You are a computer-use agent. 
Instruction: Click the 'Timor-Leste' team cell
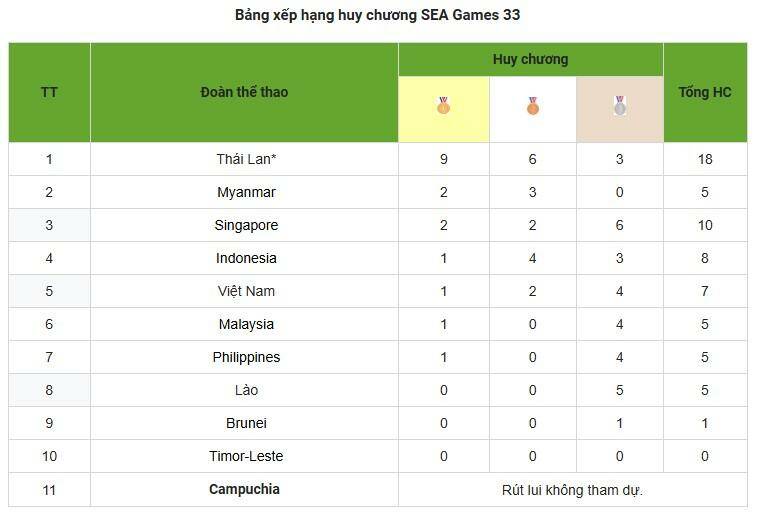point(245,456)
